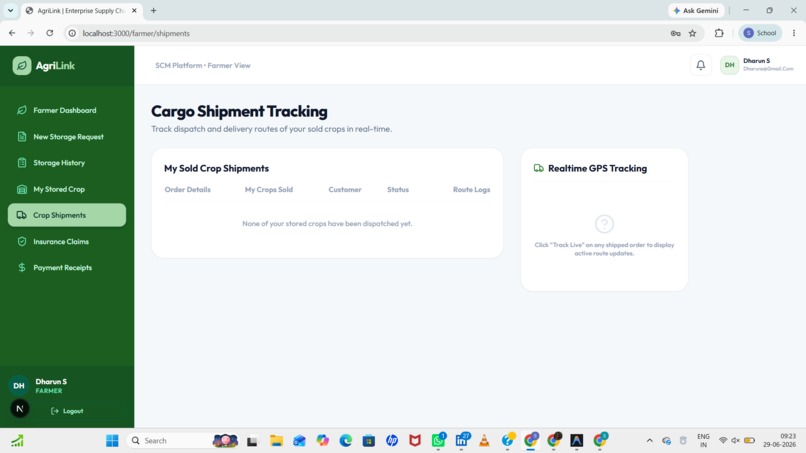Select the AgriLink browser tab
The height and width of the screenshot is (453, 806).
pyautogui.click(x=81, y=10)
